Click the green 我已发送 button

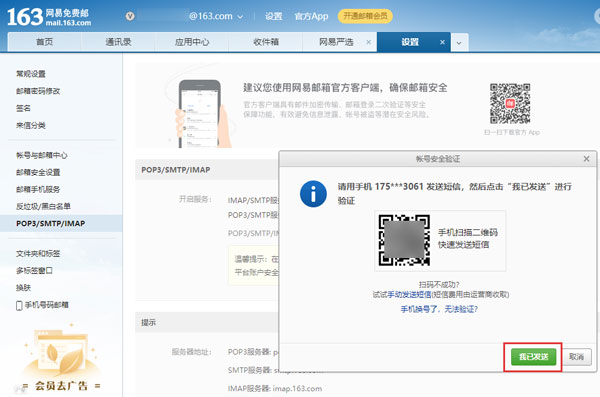click(533, 357)
